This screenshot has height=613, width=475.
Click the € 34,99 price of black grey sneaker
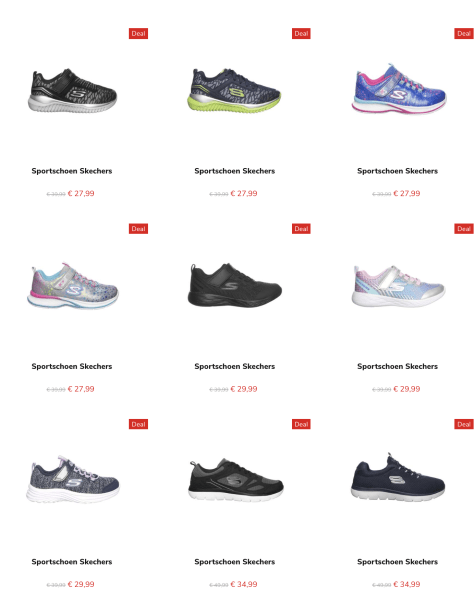coord(244,584)
